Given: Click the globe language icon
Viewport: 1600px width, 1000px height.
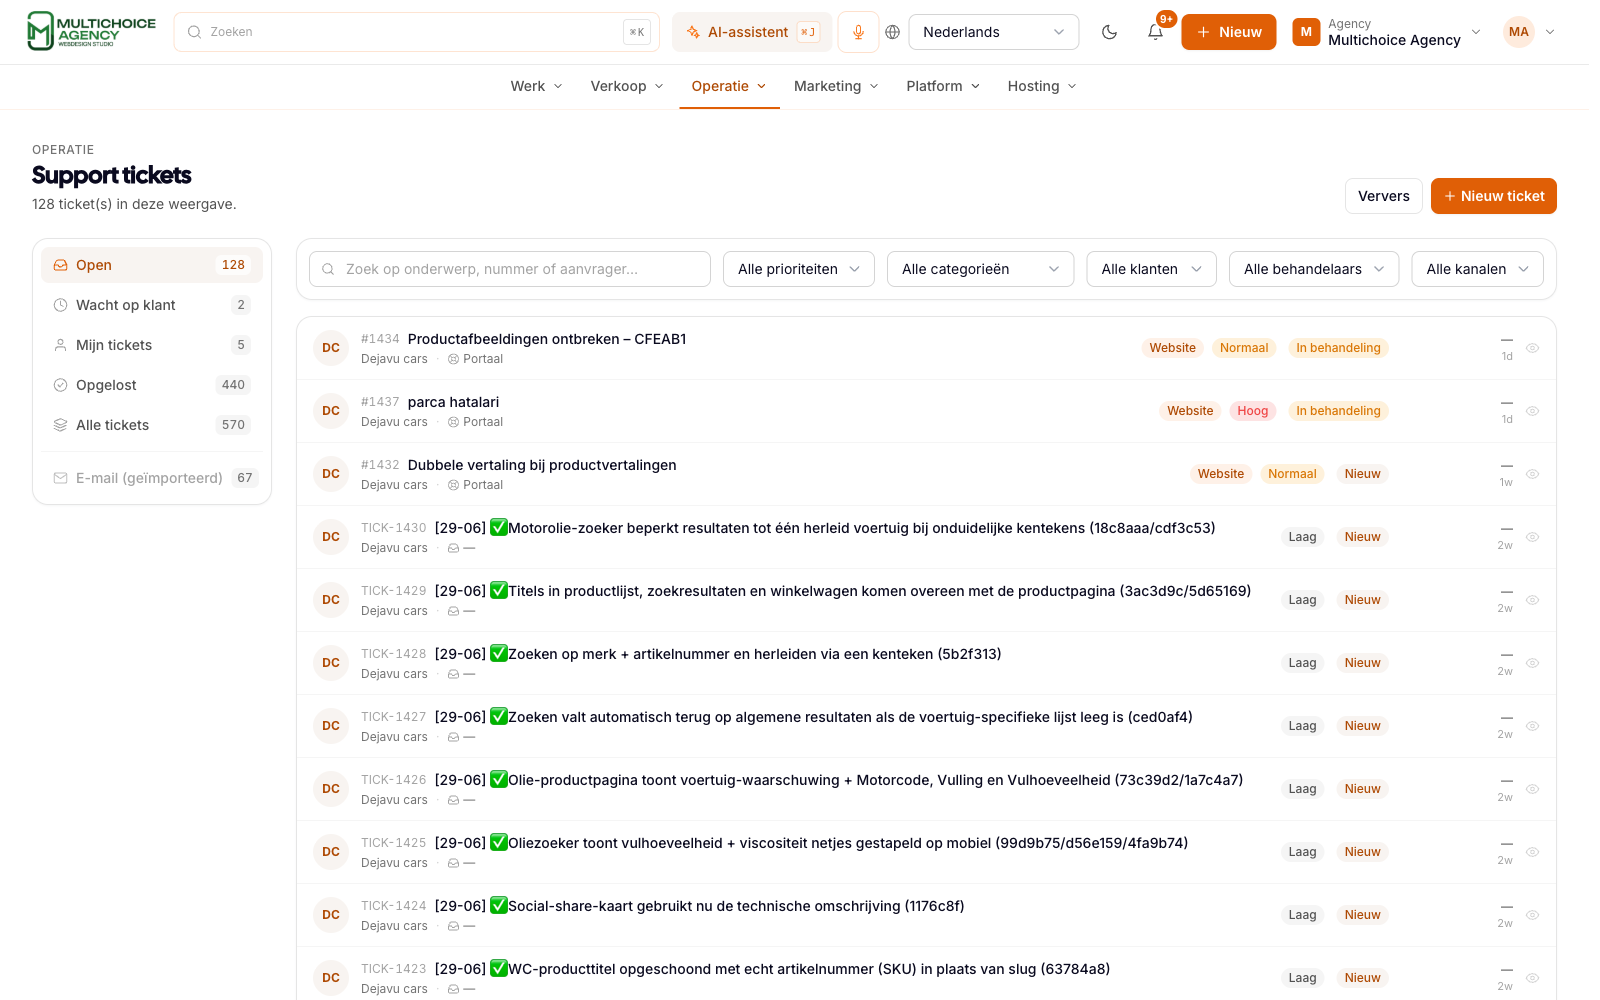Looking at the screenshot, I should coord(893,32).
